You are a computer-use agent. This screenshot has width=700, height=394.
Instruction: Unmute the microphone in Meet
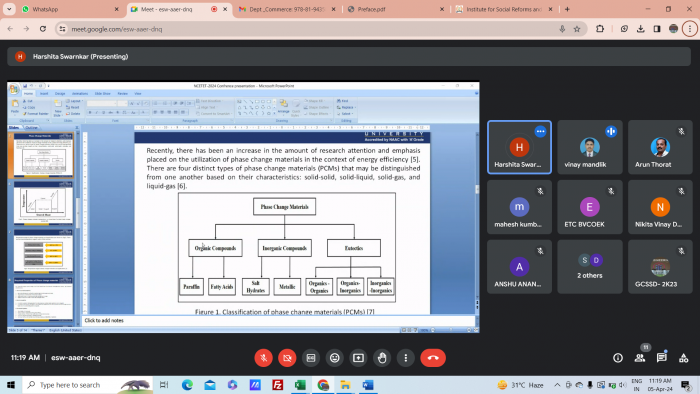tap(263, 358)
